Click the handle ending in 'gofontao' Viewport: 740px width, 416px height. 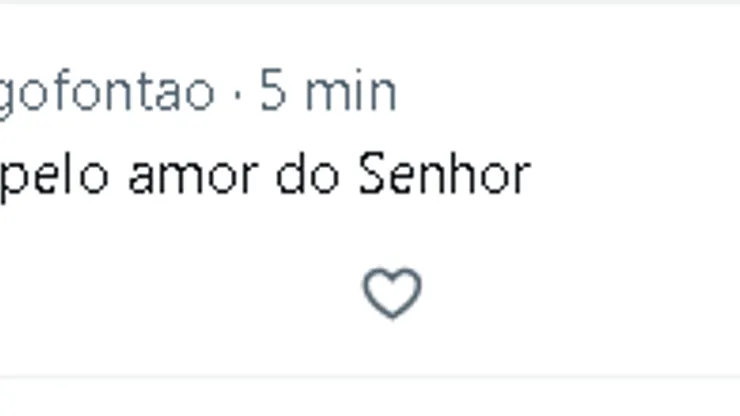[x=106, y=93]
